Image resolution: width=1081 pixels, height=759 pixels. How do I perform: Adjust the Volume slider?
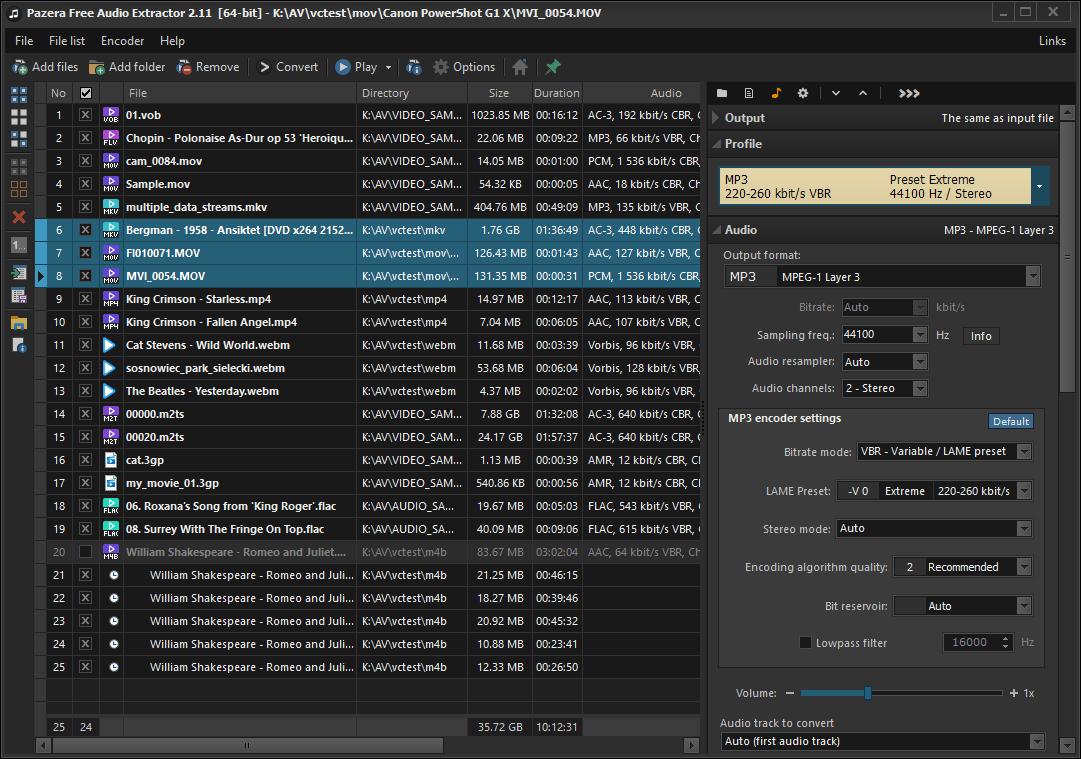[868, 692]
